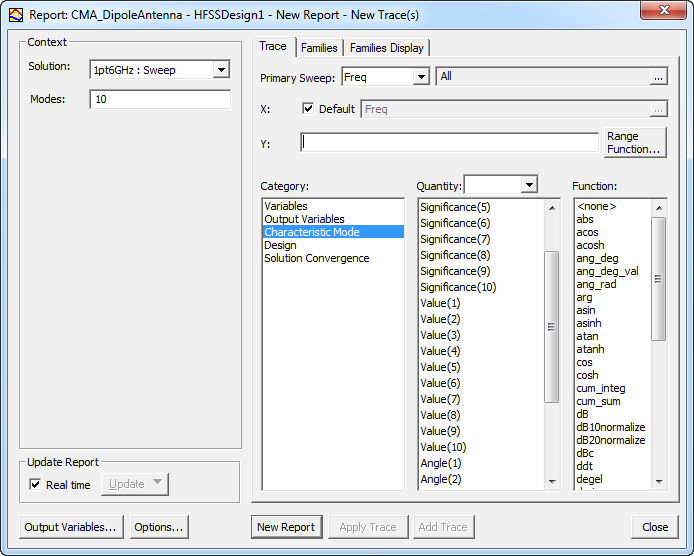Expand the Primary Sweep Freq dropdown
The height and width of the screenshot is (556, 694).
click(420, 77)
